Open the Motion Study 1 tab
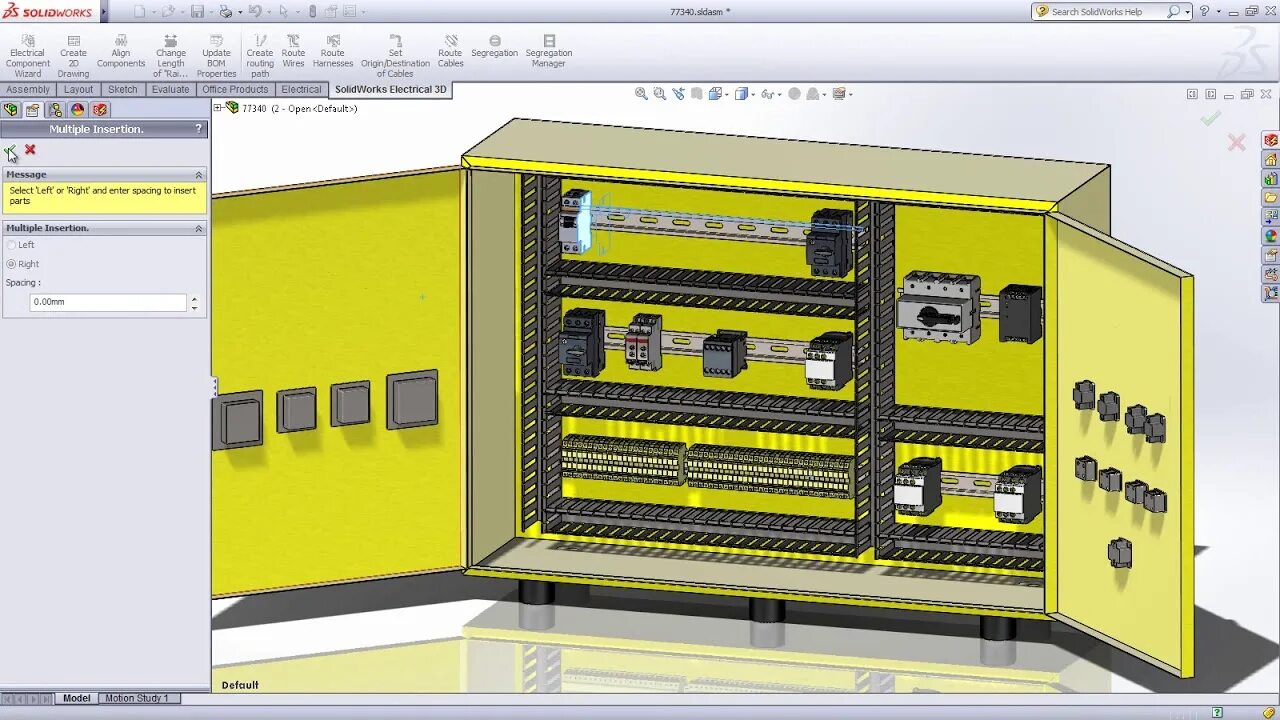 (x=137, y=699)
